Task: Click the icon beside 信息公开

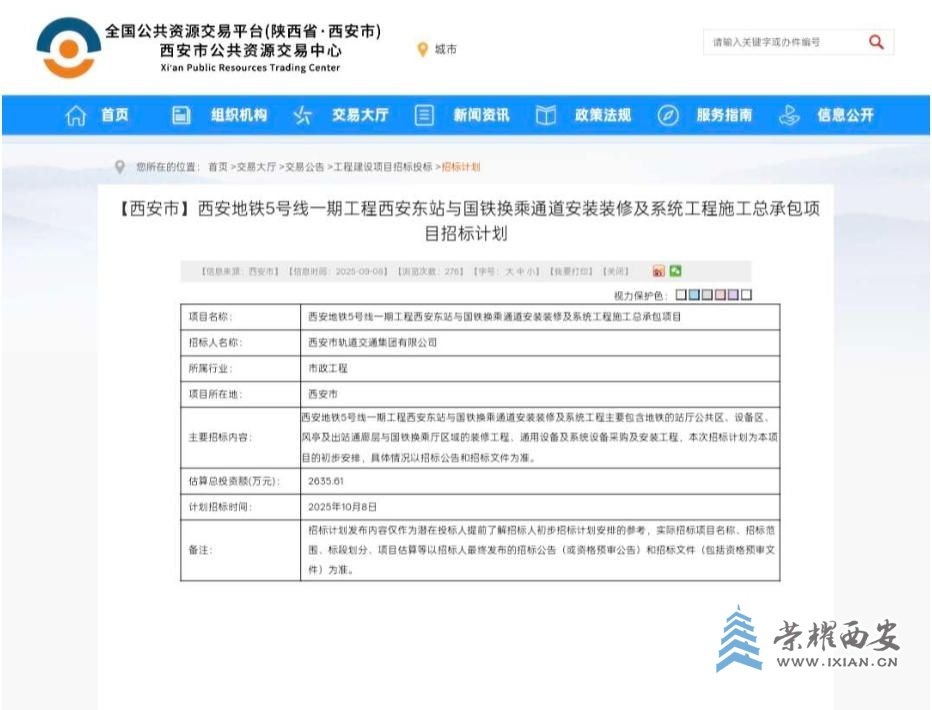Action: click(789, 115)
